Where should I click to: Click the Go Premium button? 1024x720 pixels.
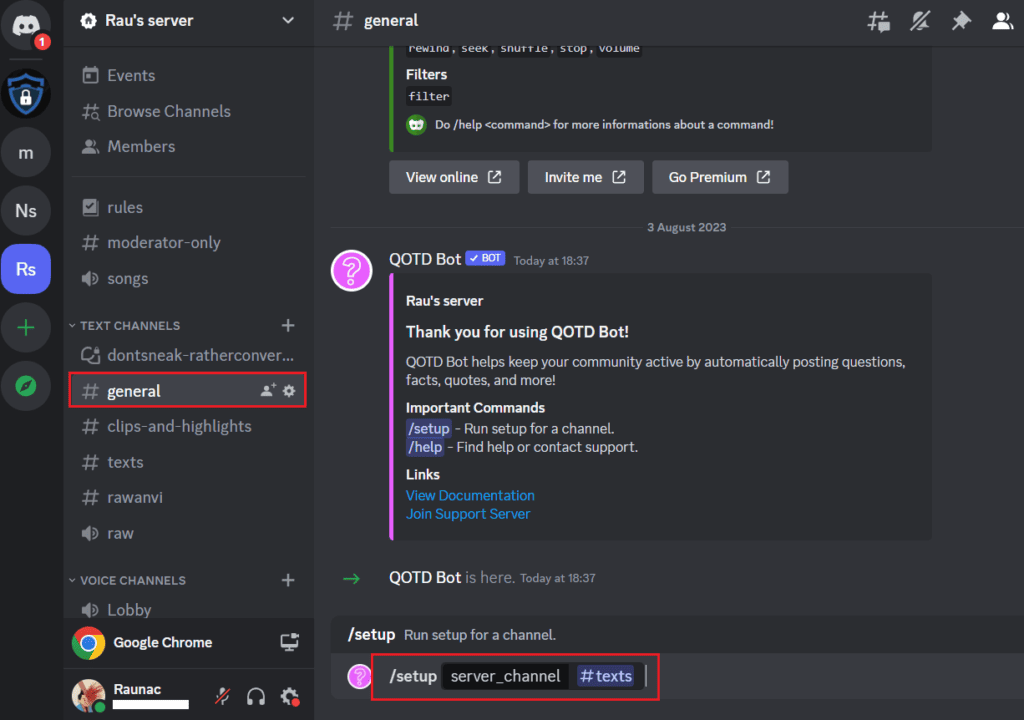click(720, 177)
